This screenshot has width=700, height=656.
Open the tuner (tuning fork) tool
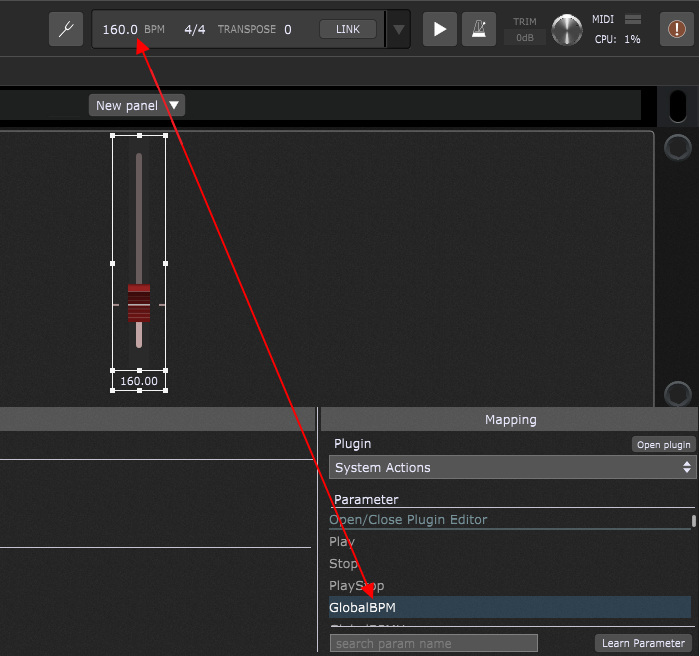66,29
